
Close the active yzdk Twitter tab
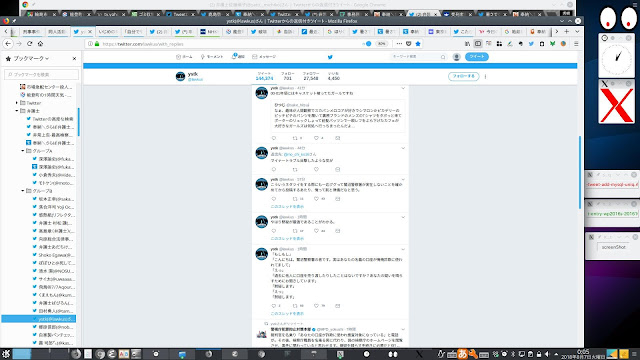90,31
